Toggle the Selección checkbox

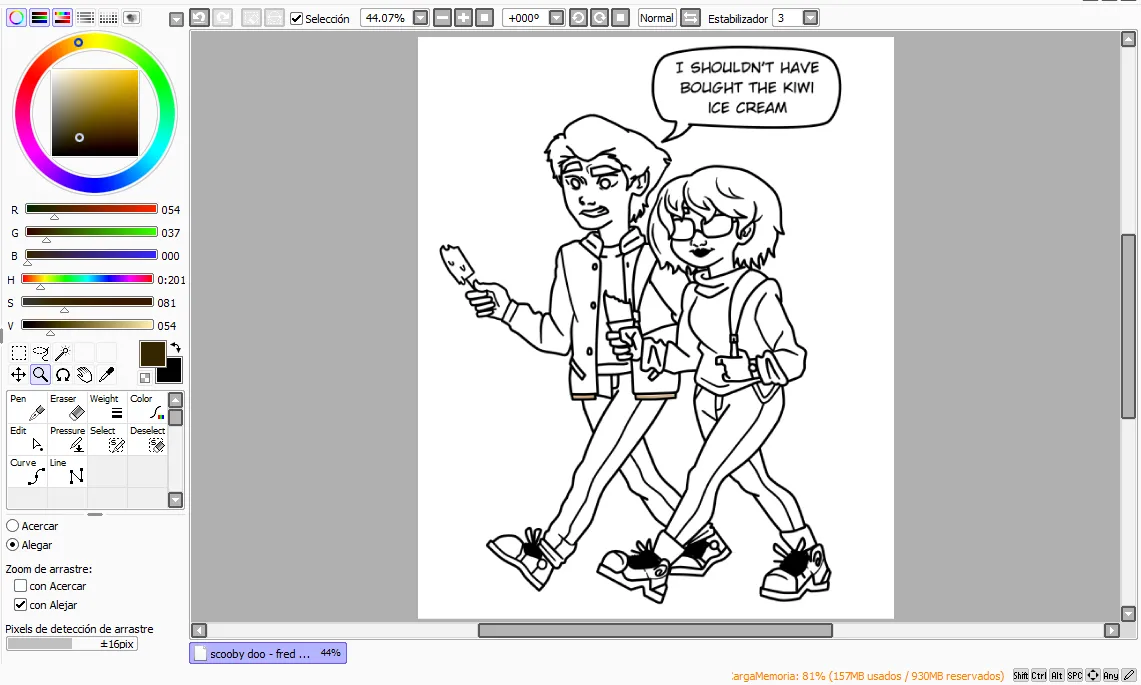coord(297,19)
